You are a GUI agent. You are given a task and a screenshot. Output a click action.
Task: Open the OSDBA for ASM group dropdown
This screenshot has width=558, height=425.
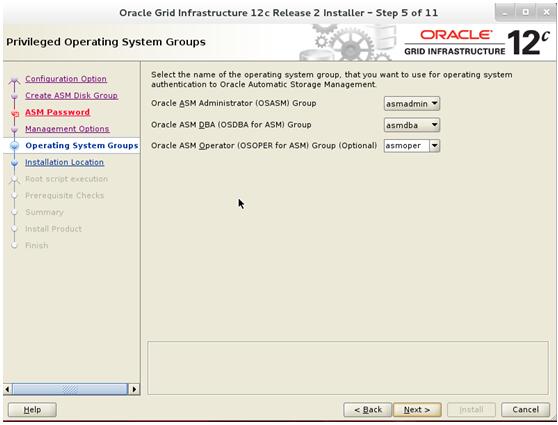pos(412,125)
